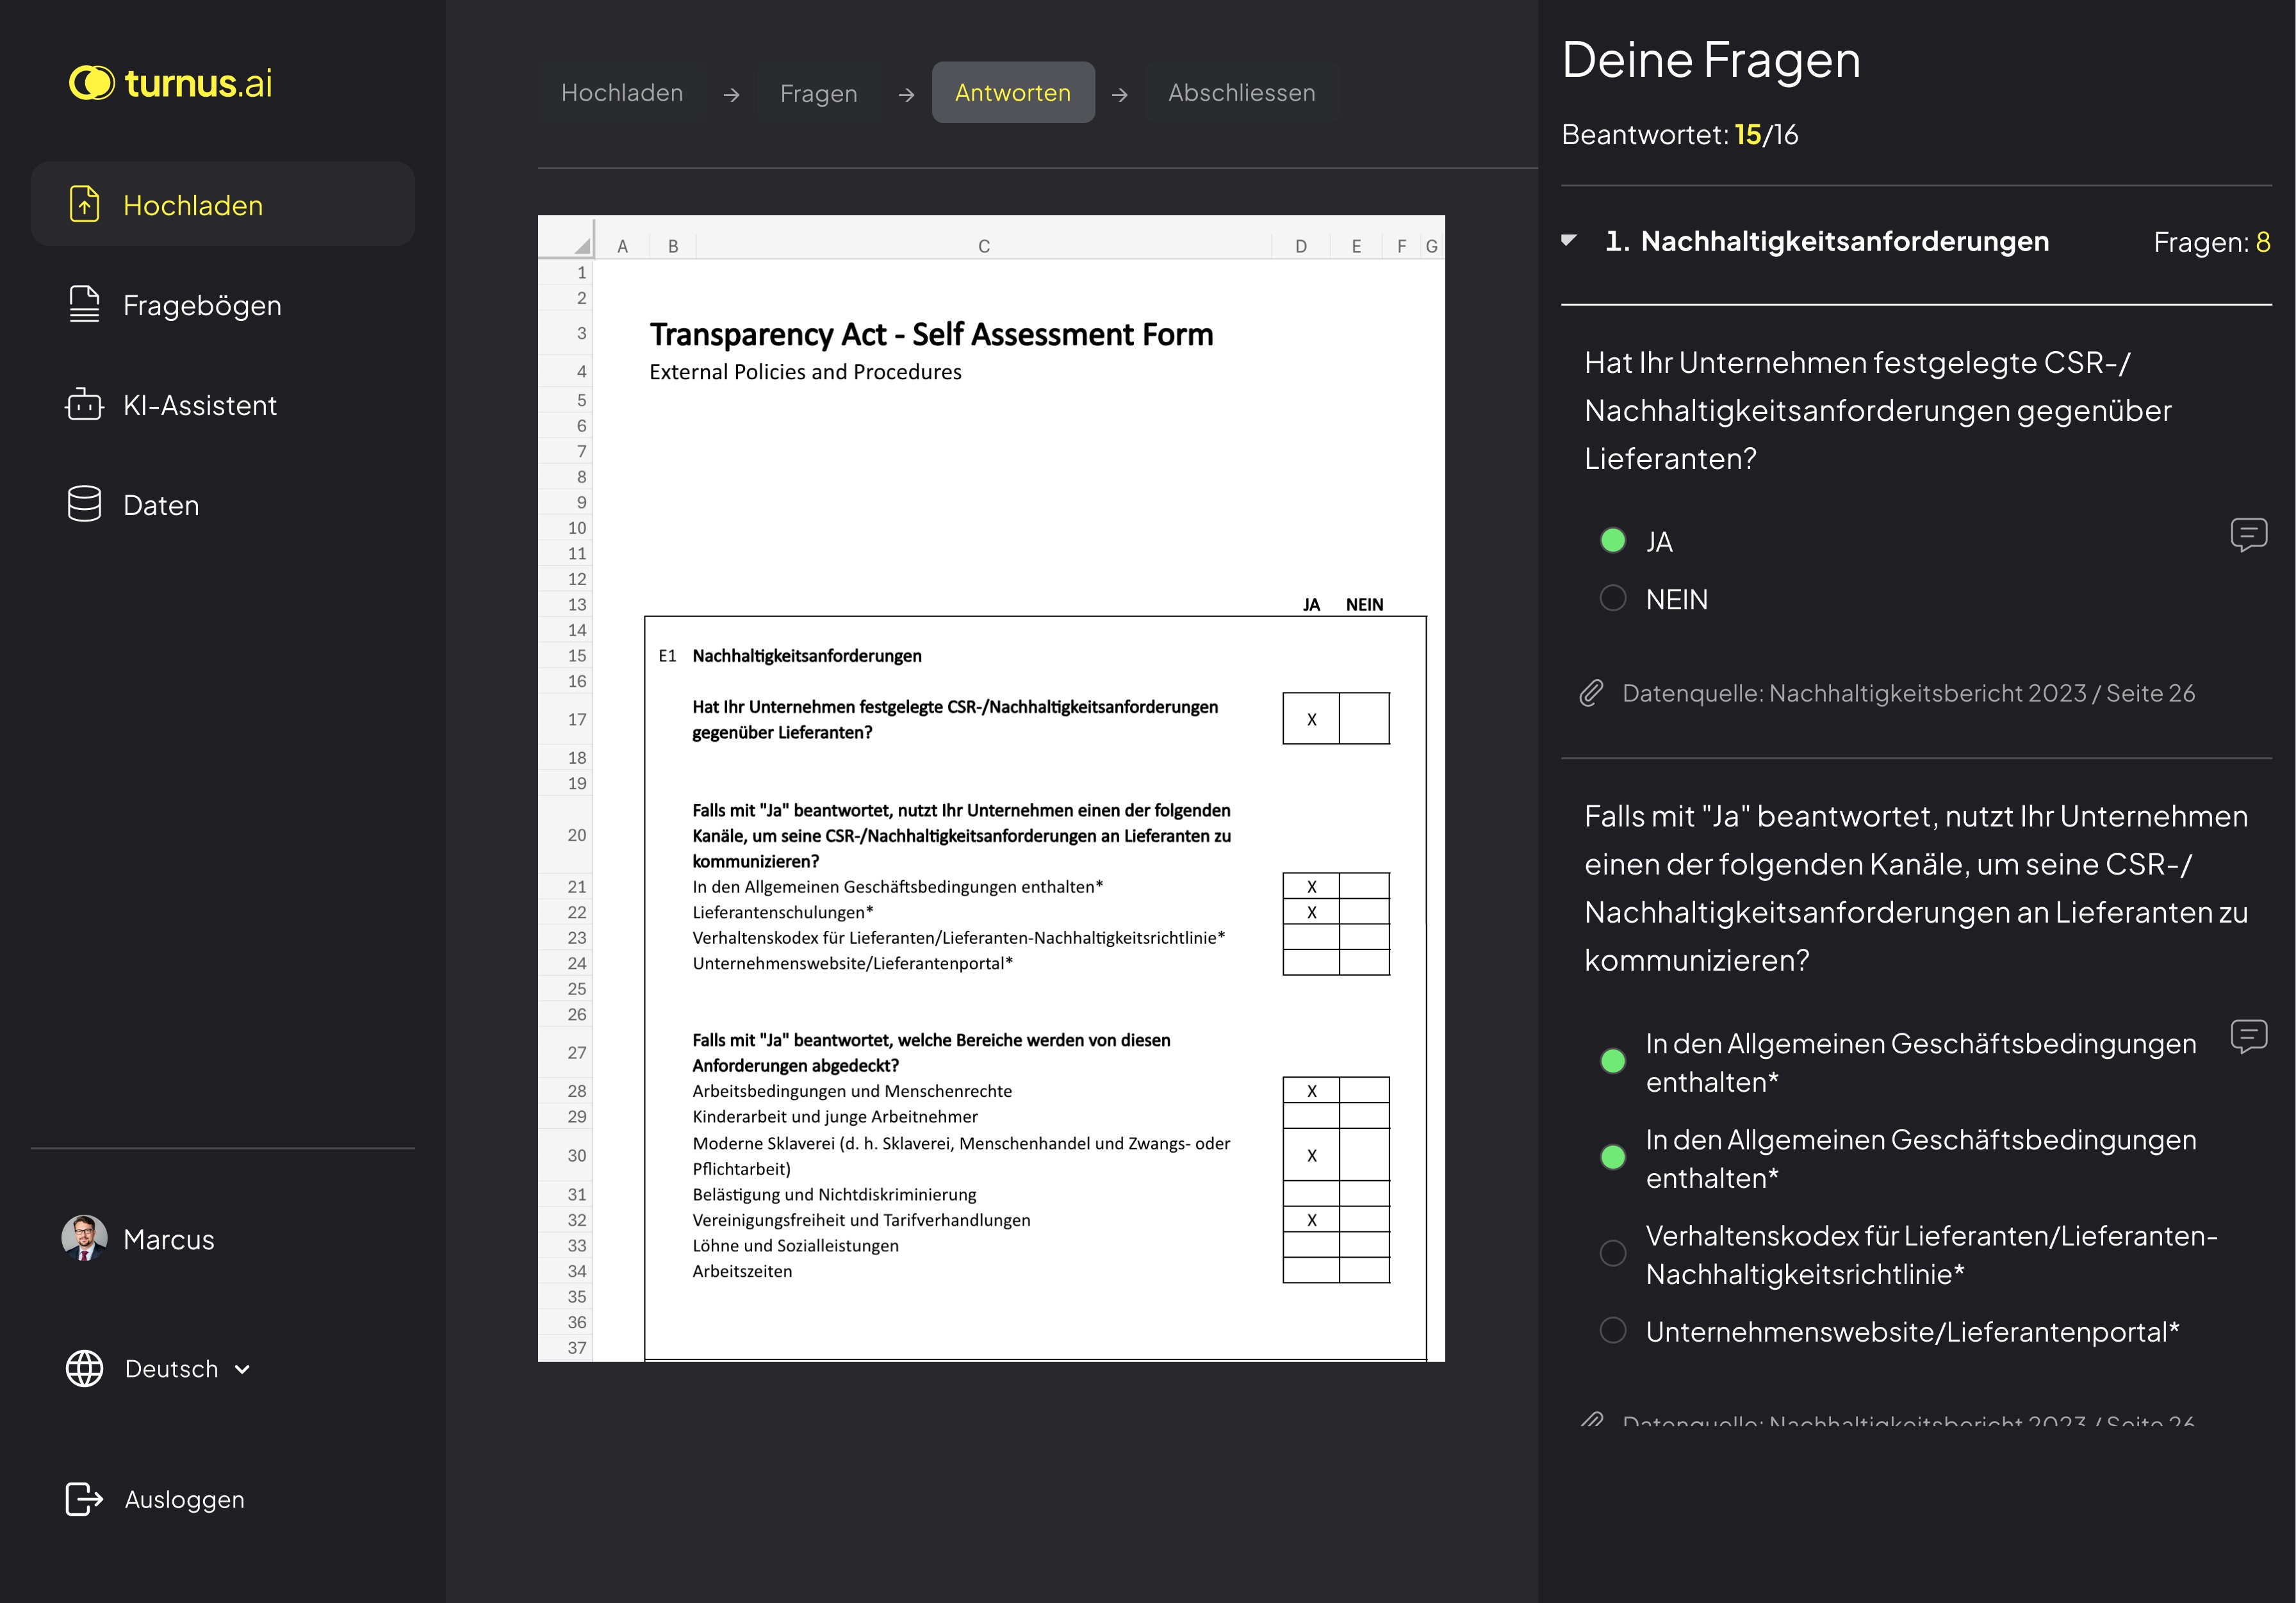This screenshot has height=1603, width=2296.
Task: Open Fragebögen via its document icon
Action: click(x=85, y=304)
